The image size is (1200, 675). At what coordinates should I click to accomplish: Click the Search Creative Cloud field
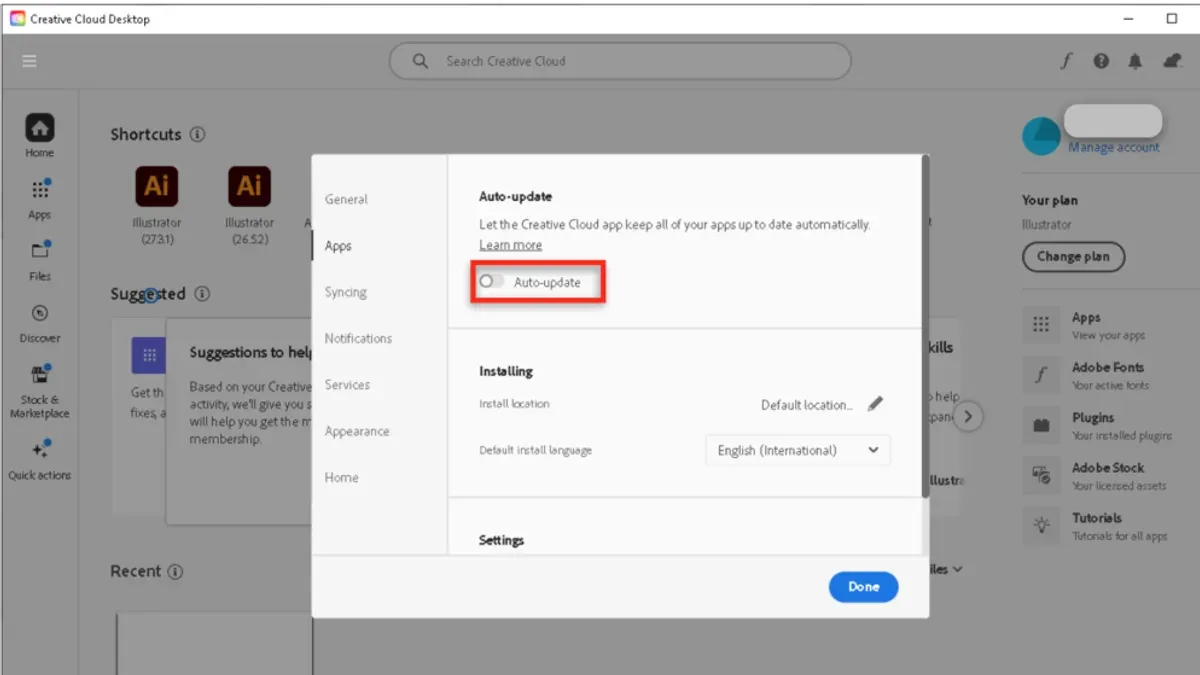(620, 61)
